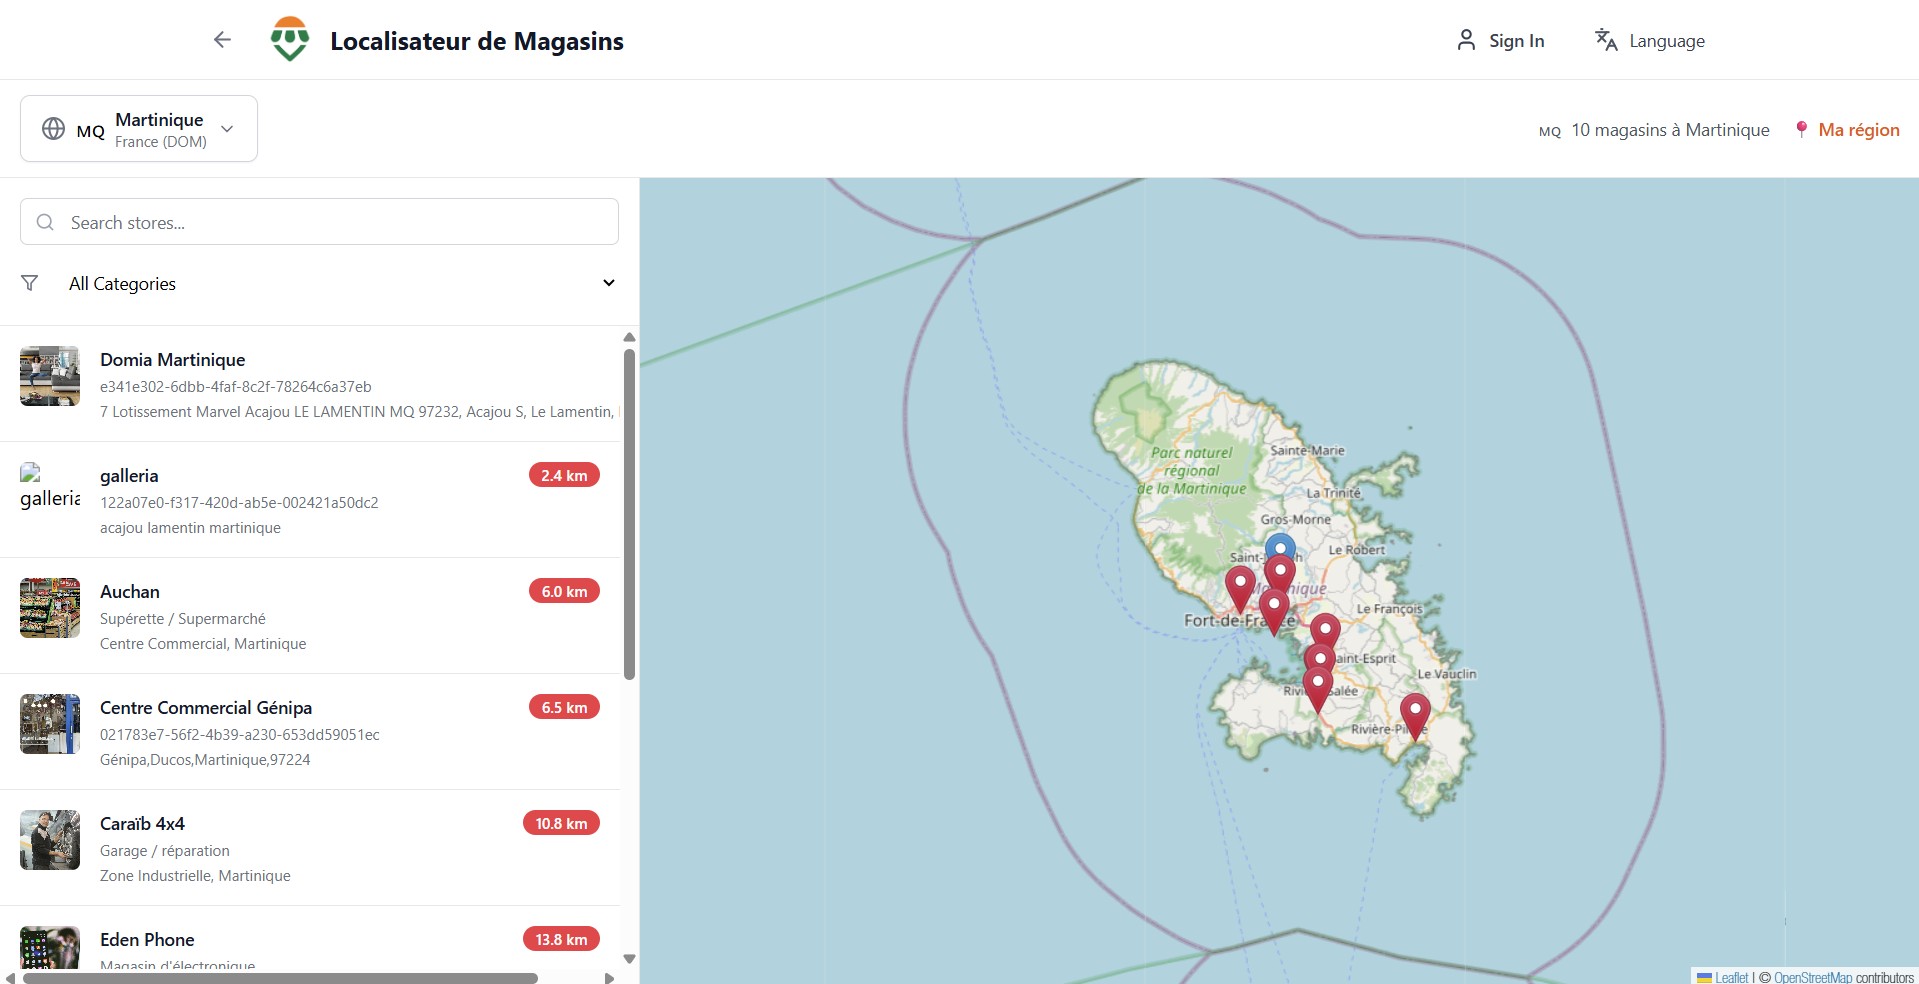The image size is (1919, 984).
Task: Select the Auchan store name
Action: pos(130,592)
